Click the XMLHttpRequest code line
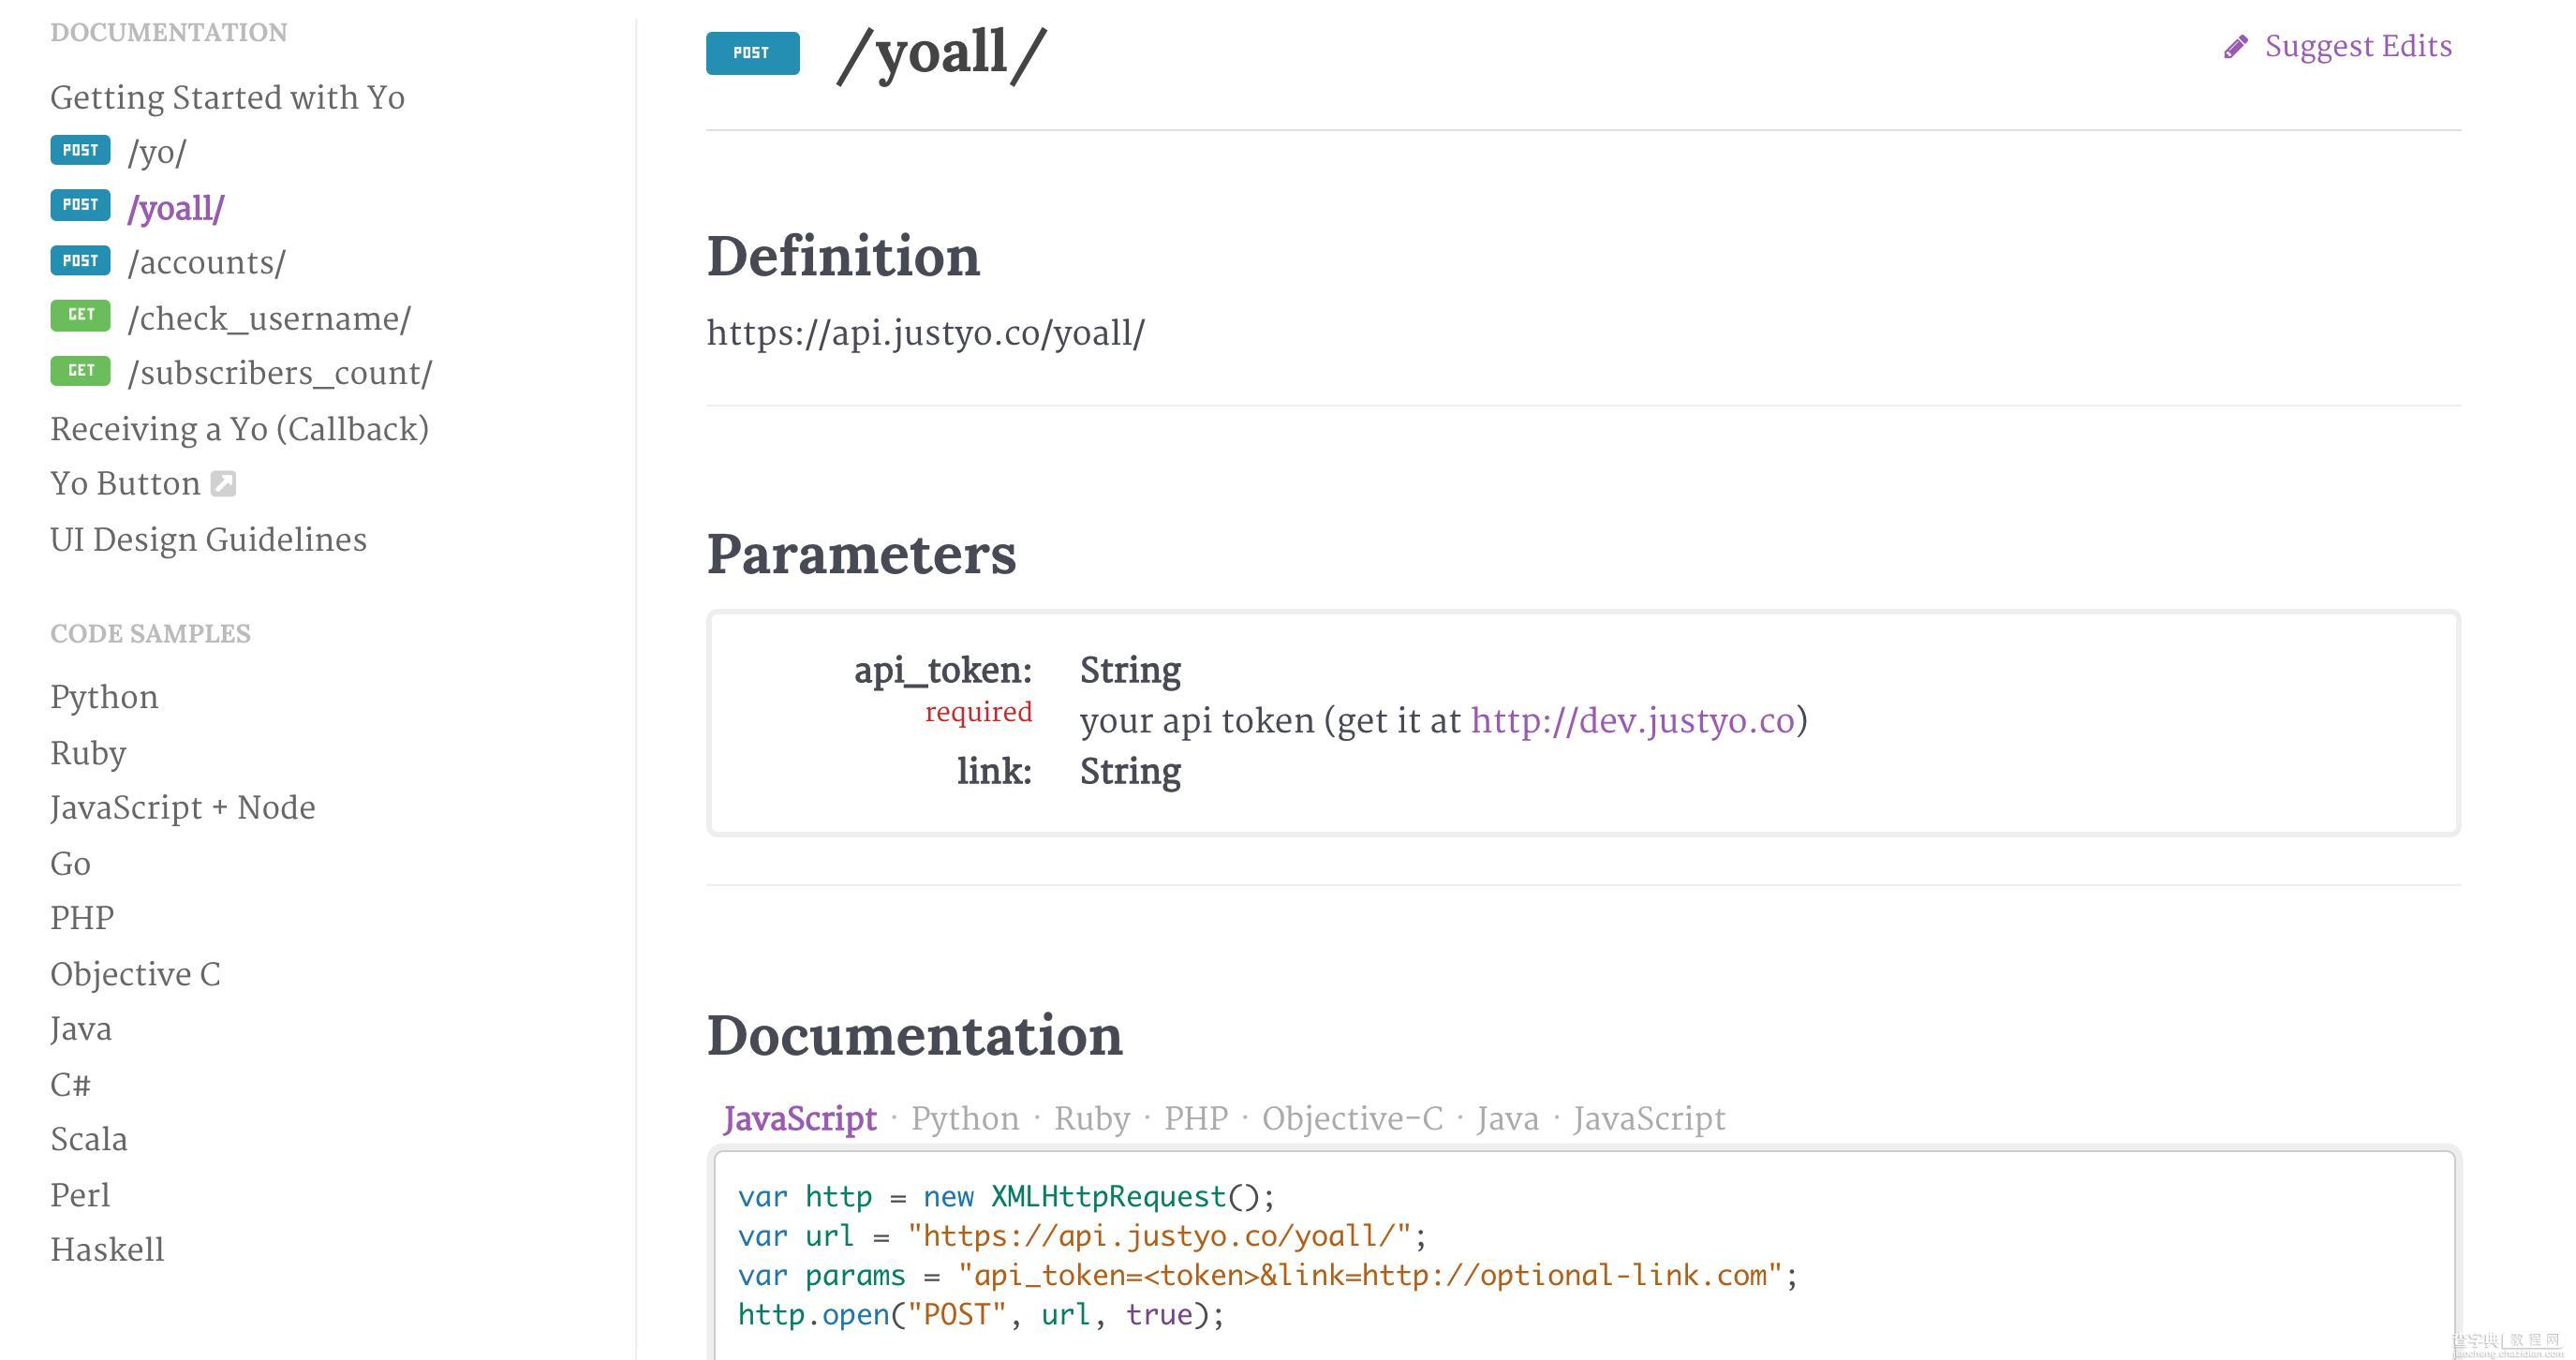 pyautogui.click(x=1006, y=1197)
